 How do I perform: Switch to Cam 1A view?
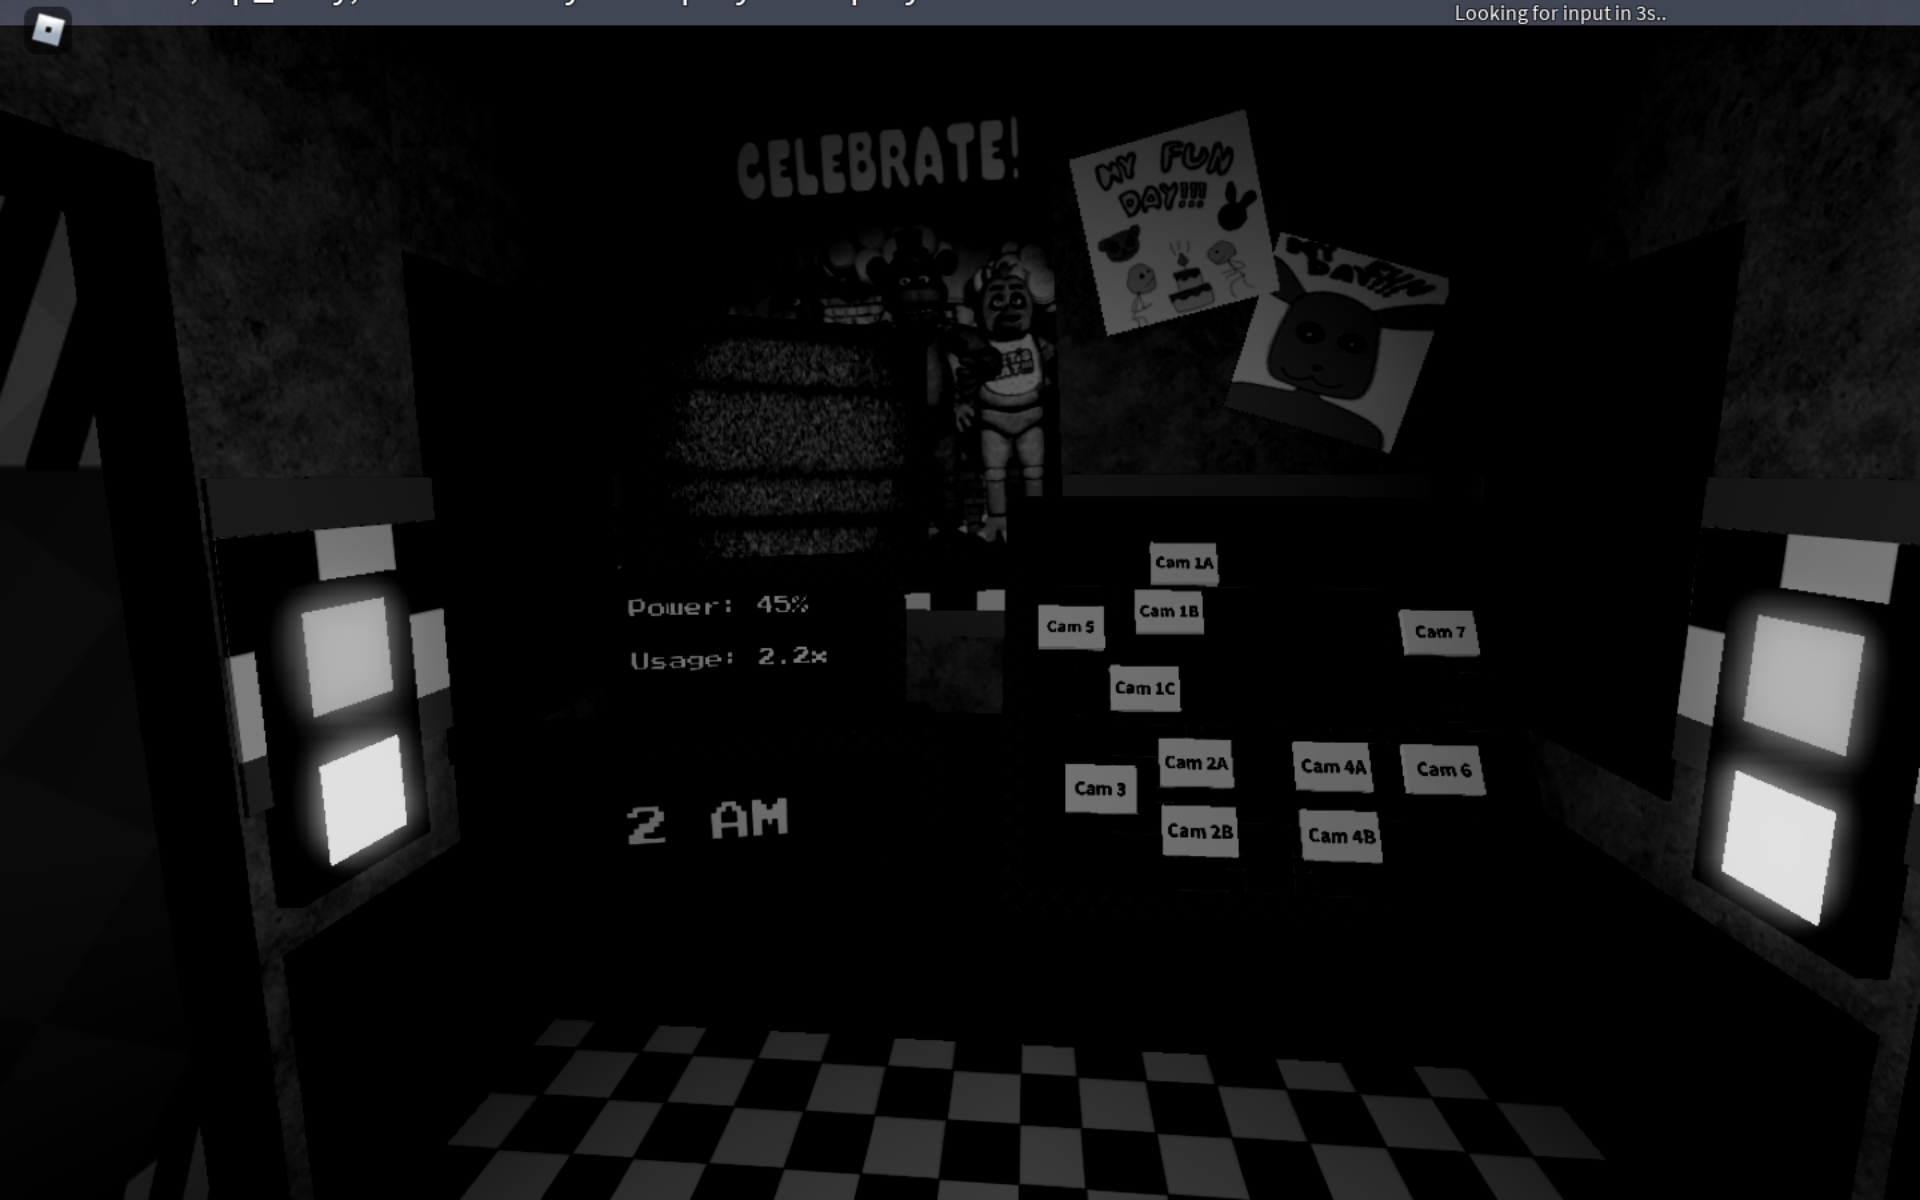pyautogui.click(x=1183, y=563)
